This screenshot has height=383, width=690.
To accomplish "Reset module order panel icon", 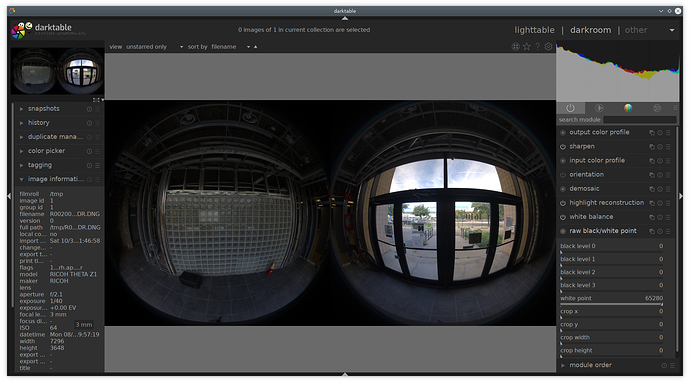I will point(664,365).
